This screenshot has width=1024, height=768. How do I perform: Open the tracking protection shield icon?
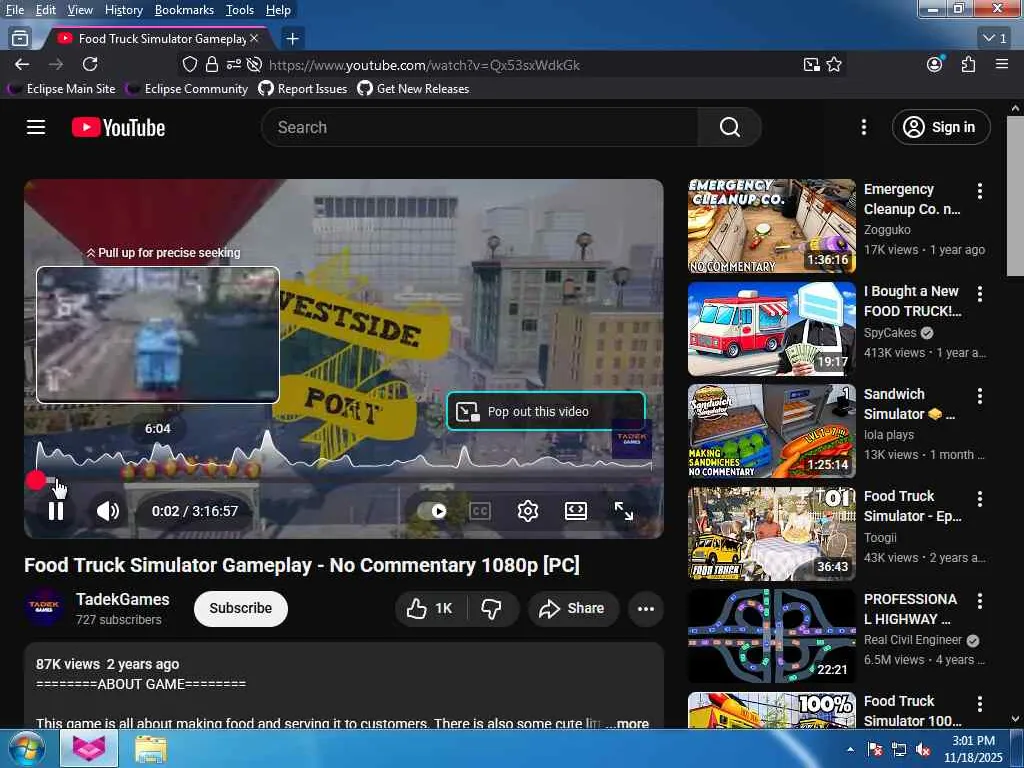pos(189,64)
